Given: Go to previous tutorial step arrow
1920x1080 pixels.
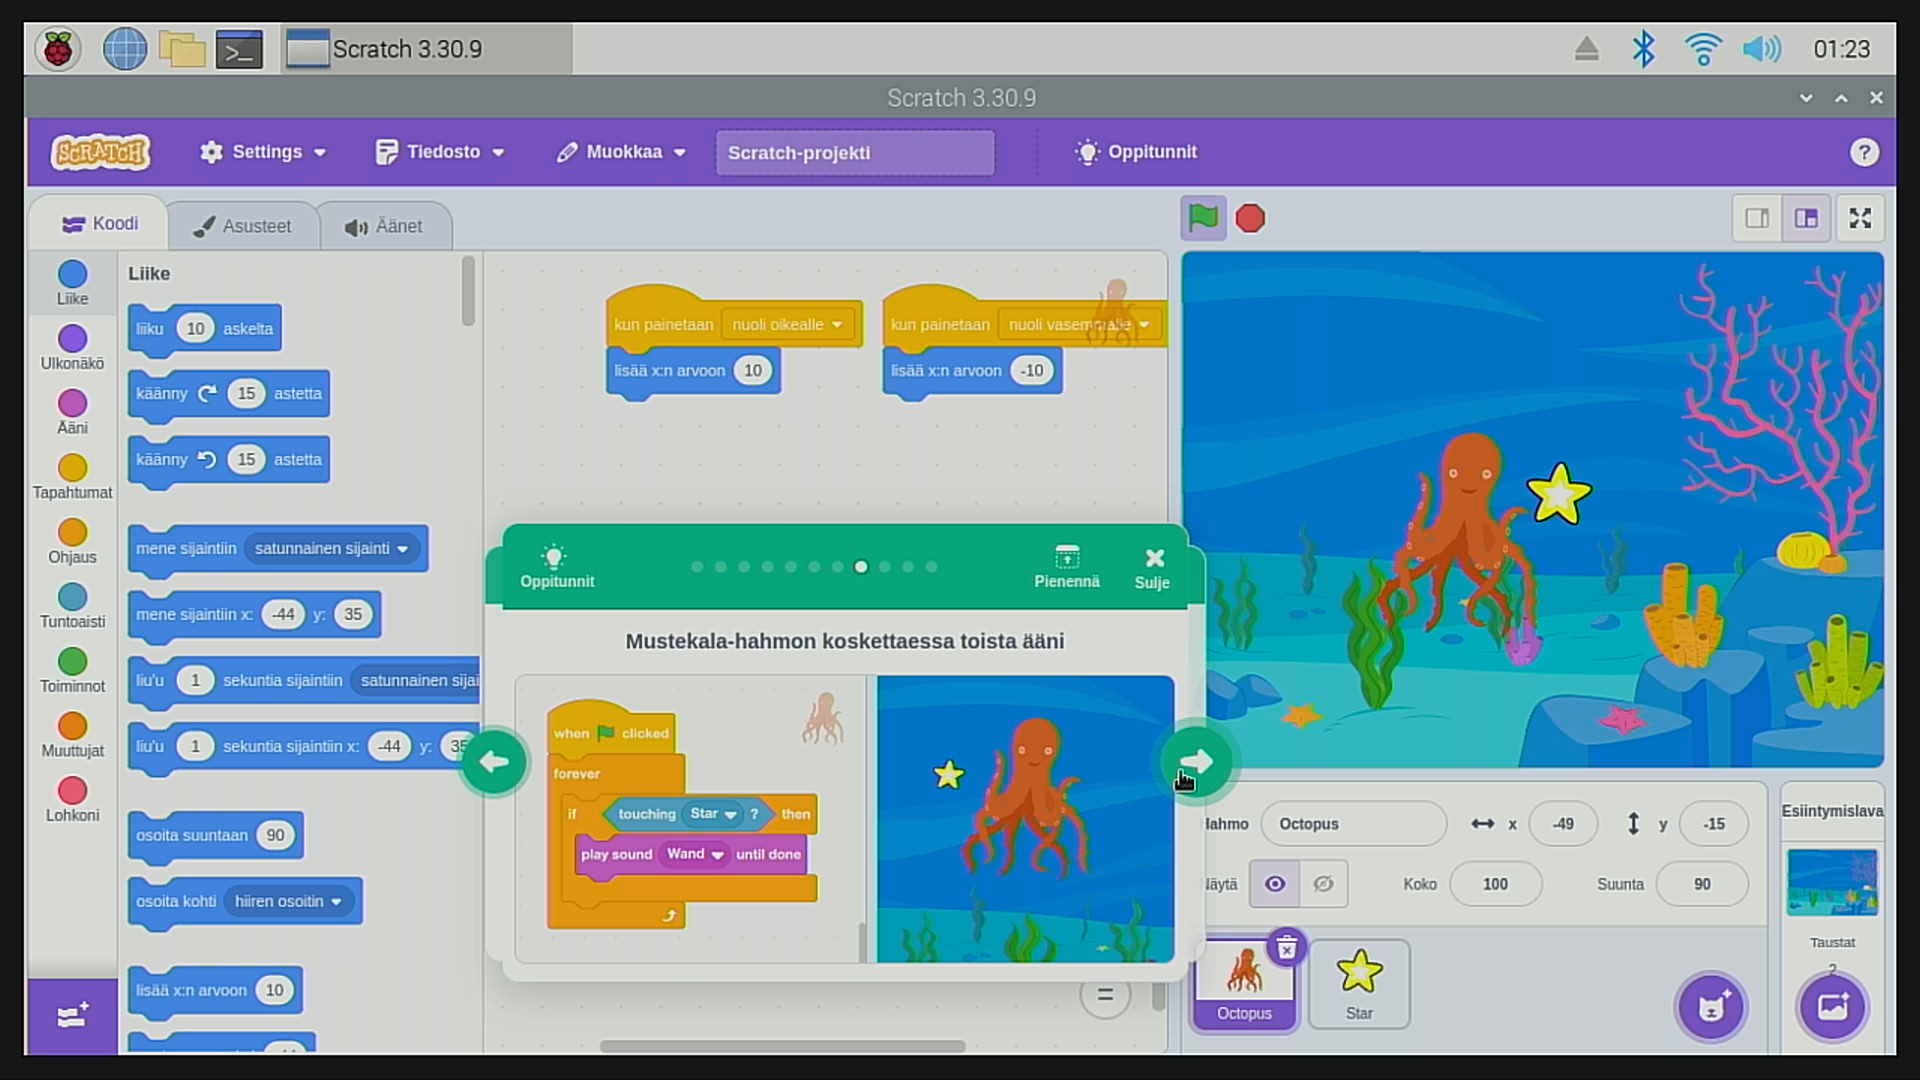Looking at the screenshot, I should [x=493, y=762].
